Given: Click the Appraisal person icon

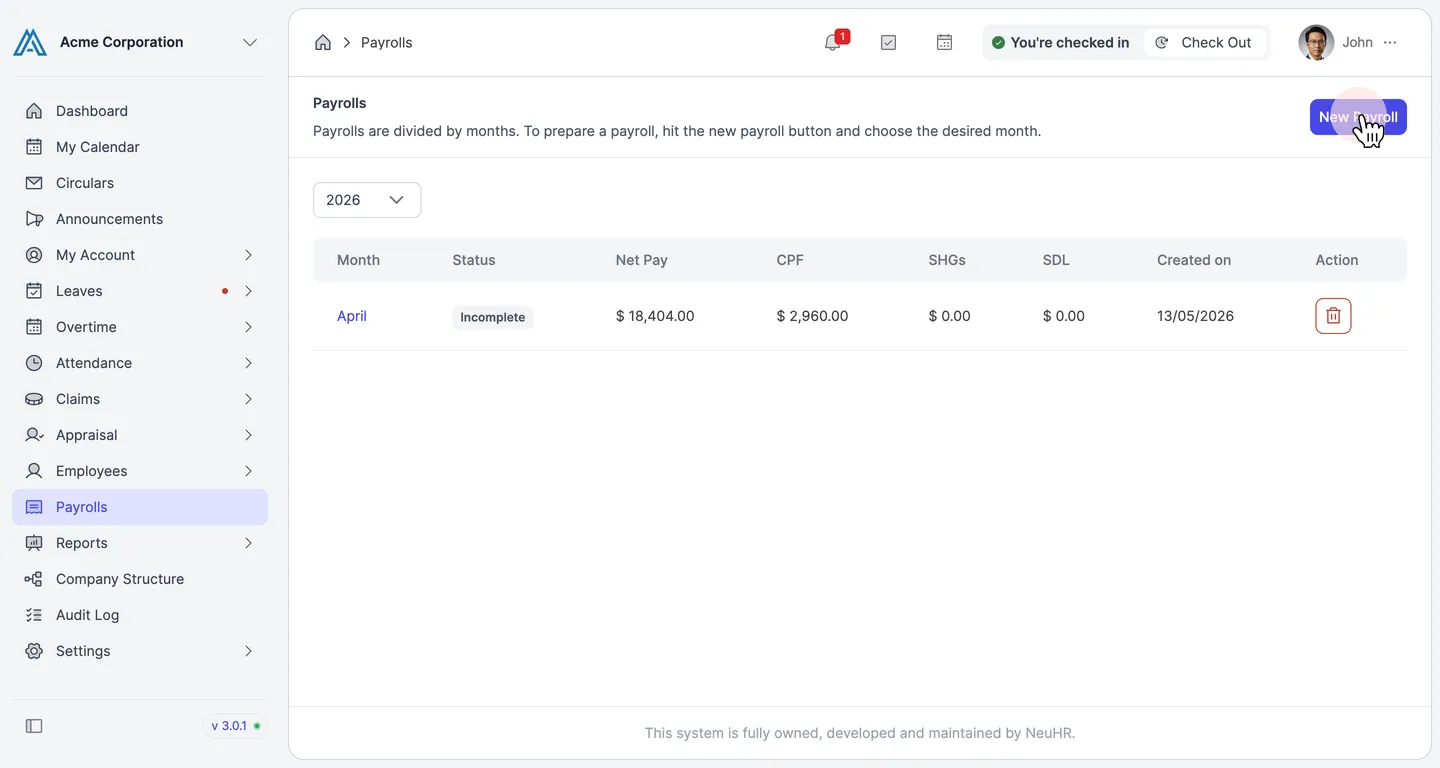Looking at the screenshot, I should click(x=34, y=435).
